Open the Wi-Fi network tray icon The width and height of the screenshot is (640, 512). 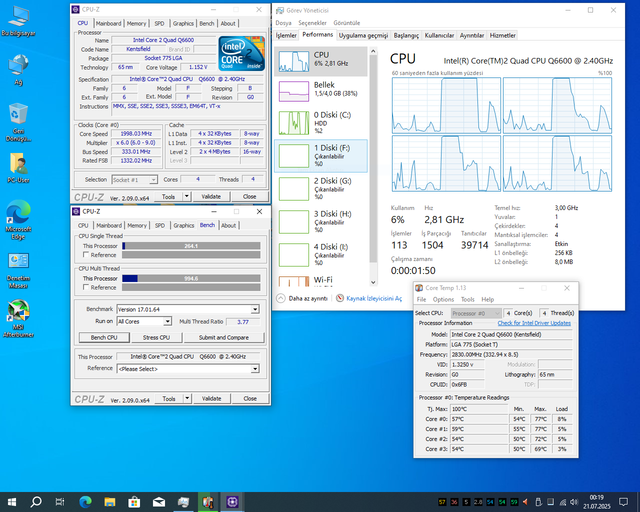[x=562, y=502]
